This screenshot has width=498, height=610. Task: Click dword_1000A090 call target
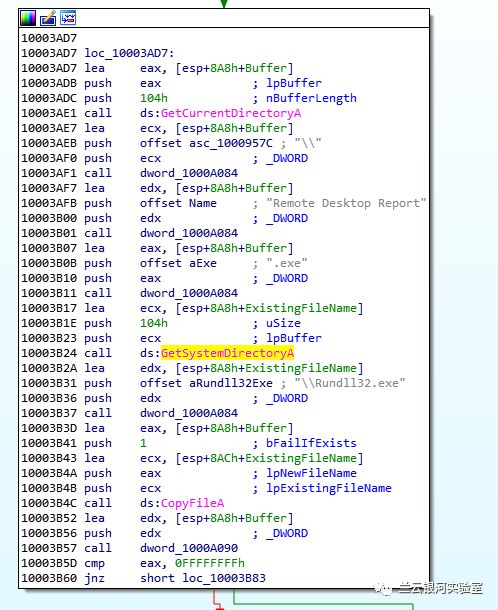pyautogui.click(x=189, y=548)
